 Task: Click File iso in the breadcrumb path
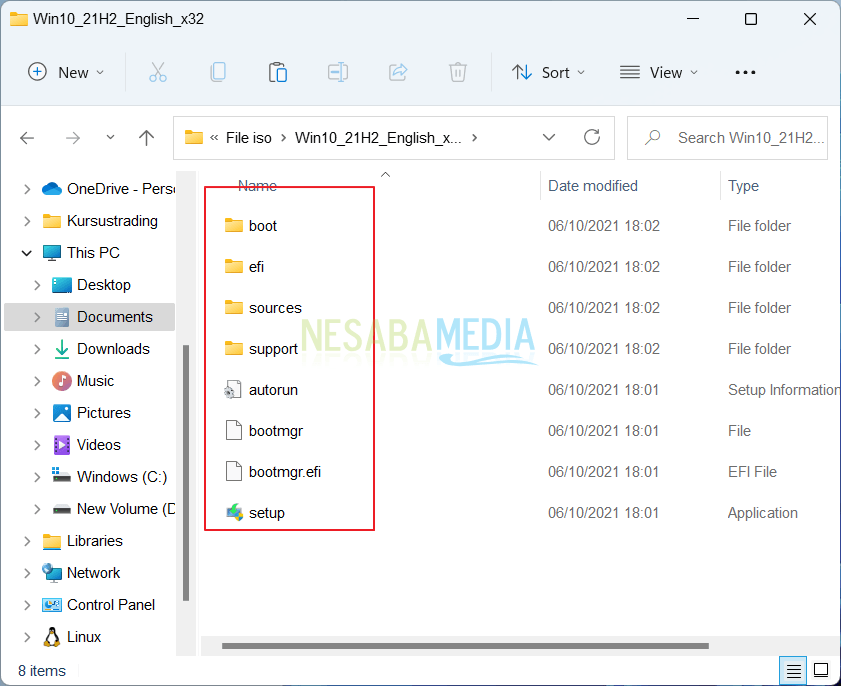[248, 138]
